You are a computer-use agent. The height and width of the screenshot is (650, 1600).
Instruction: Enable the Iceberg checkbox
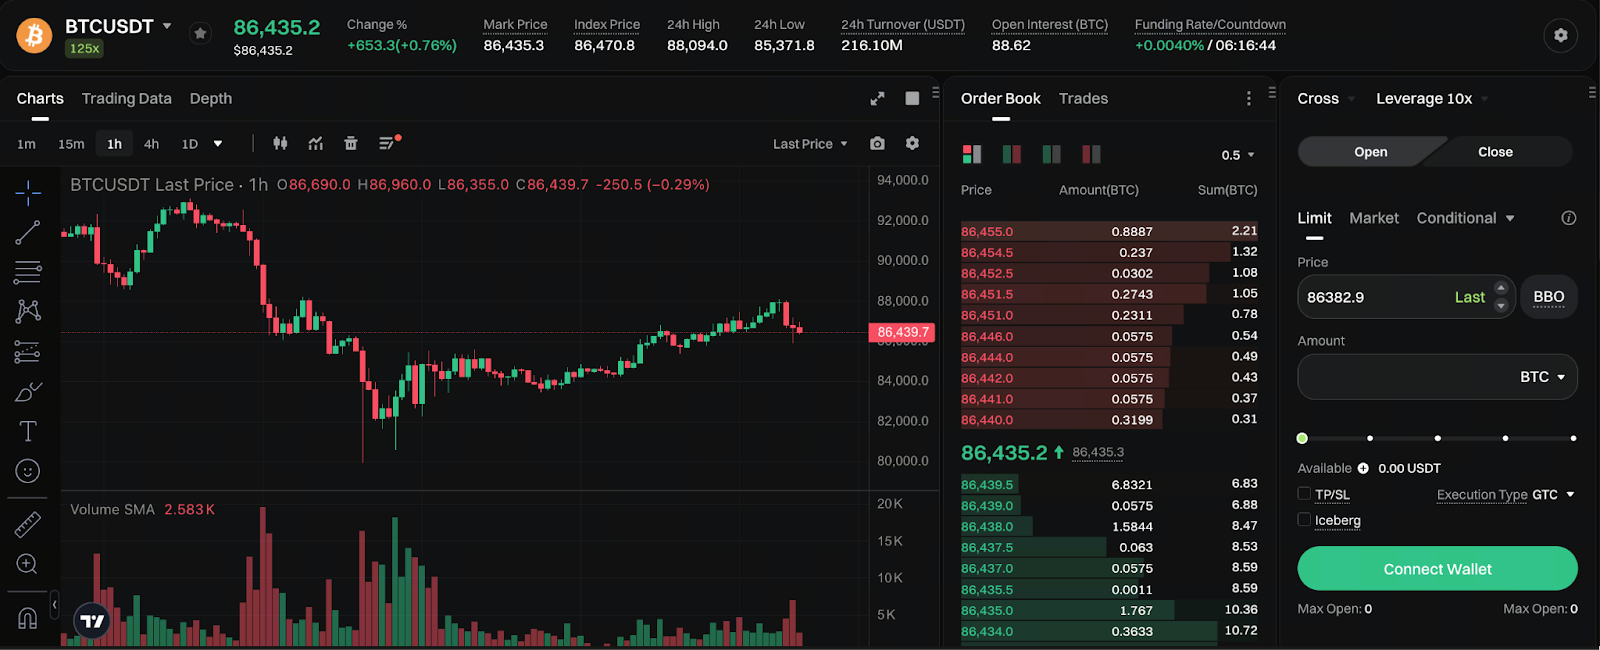pyautogui.click(x=1304, y=519)
